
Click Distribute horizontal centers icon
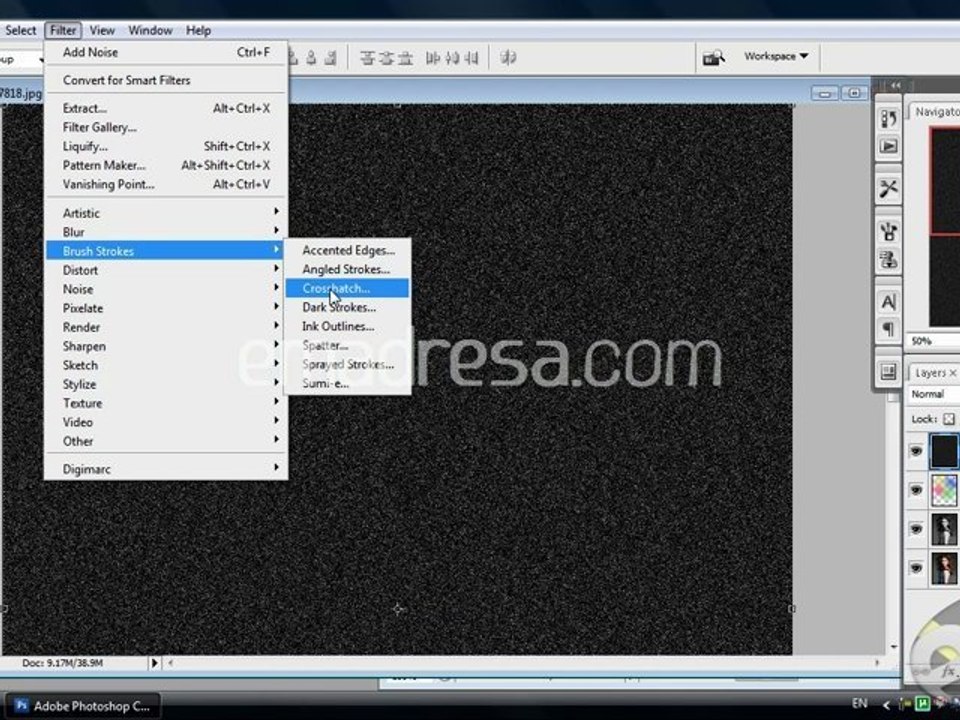pos(452,58)
